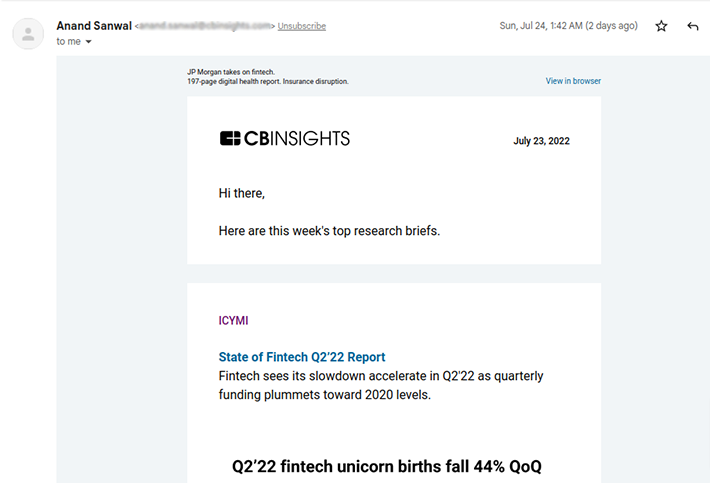This screenshot has width=710, height=483.
Task: Star this email from Anand Sanwal
Action: (661, 26)
